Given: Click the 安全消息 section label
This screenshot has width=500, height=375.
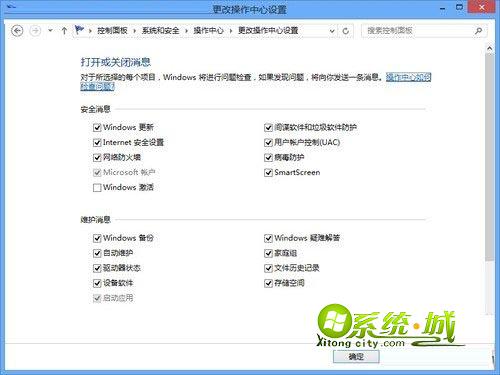Looking at the screenshot, I should pos(96,109).
